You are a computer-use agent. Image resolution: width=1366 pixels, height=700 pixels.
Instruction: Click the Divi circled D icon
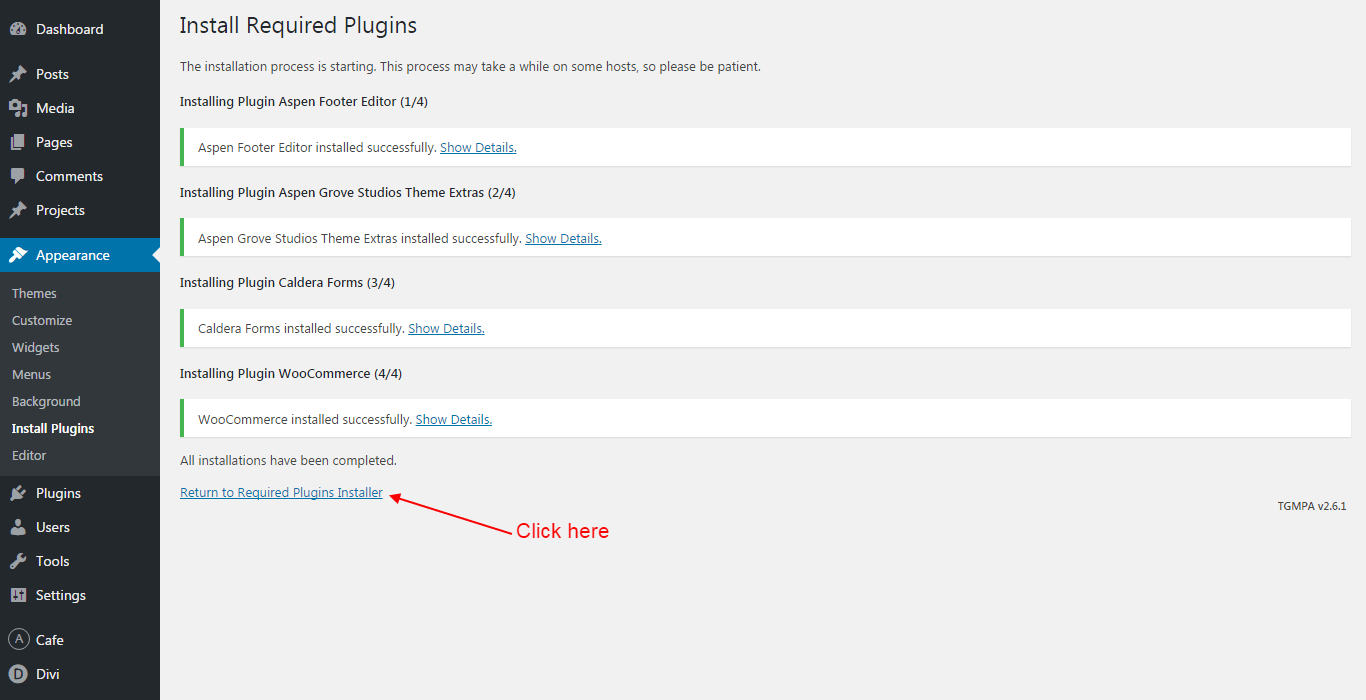click(x=18, y=674)
